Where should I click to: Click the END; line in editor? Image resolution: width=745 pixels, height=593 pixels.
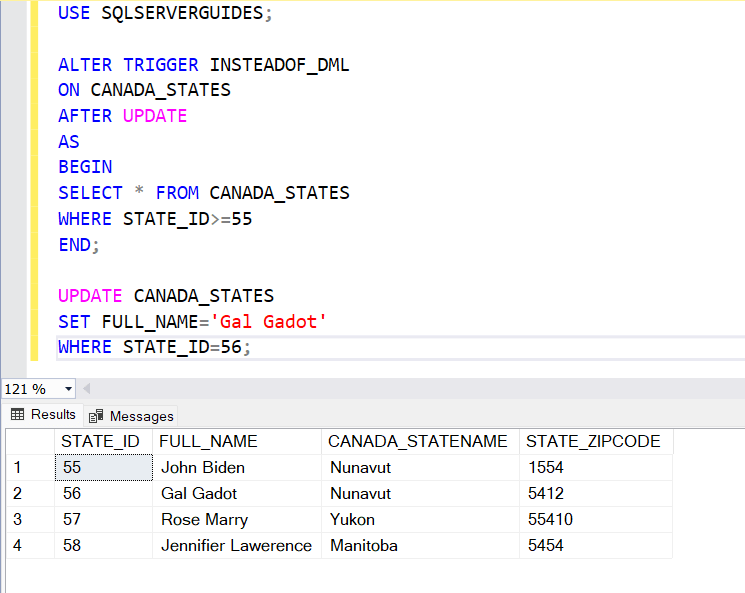[x=79, y=245]
